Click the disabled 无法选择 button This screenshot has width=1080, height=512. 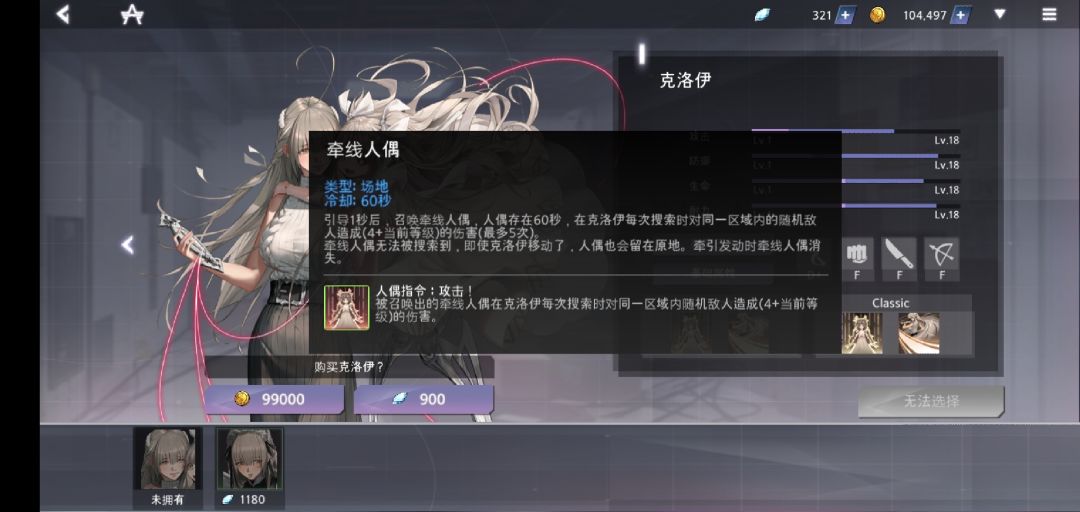931,401
